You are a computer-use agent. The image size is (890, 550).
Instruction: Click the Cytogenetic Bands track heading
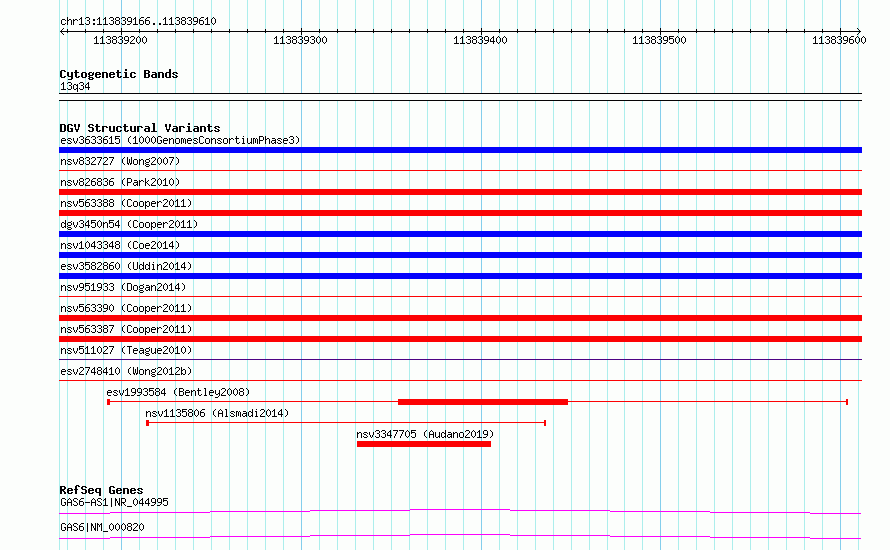coord(119,74)
